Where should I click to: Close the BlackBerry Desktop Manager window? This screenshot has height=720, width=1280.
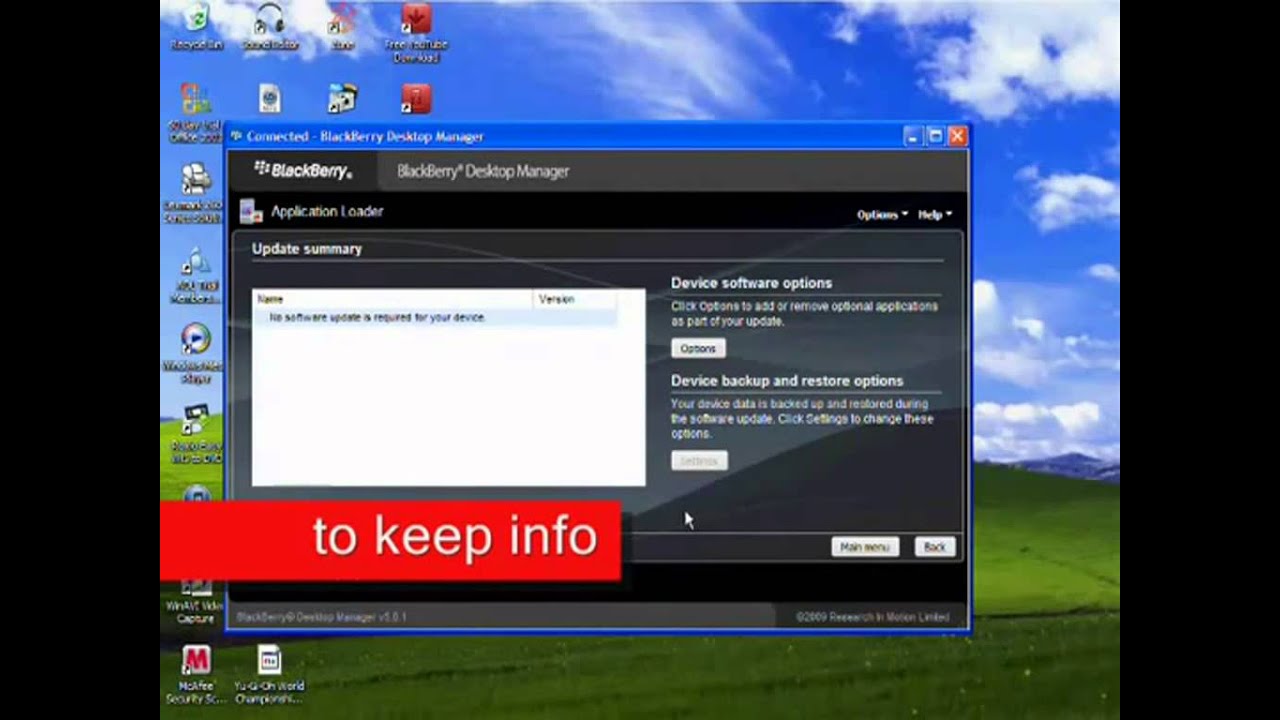[x=957, y=137]
